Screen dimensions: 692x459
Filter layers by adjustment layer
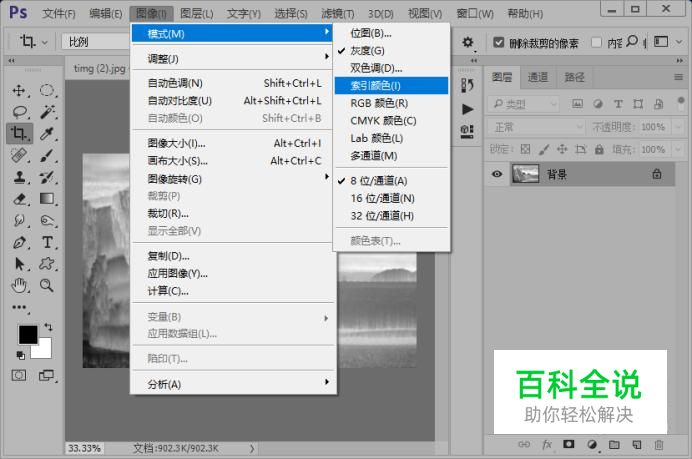click(598, 104)
